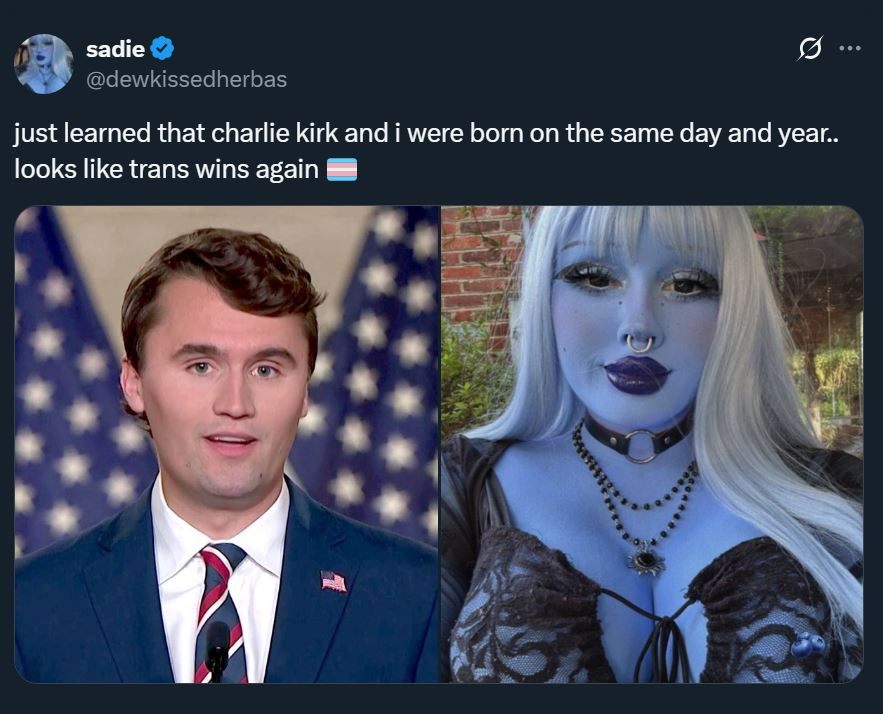This screenshot has width=883, height=714.
Task: Click the American flag lapel pin
Action: tap(333, 581)
